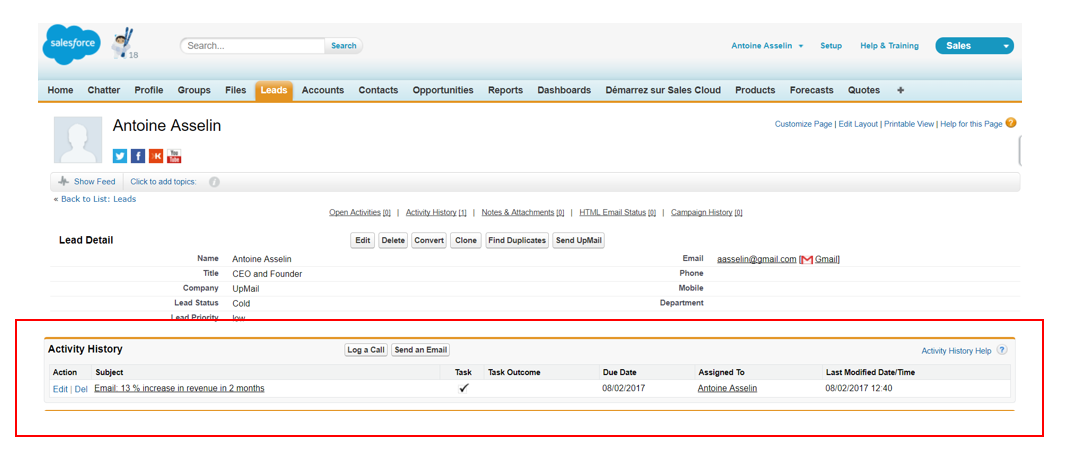Click the Send an Email button
1069x453 pixels.
(421, 350)
